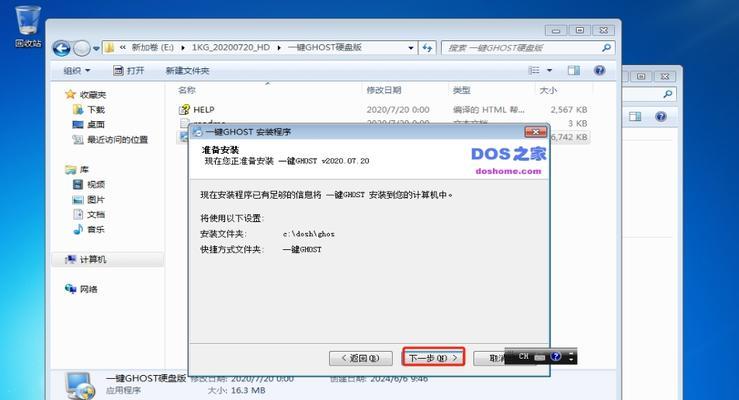The image size is (739, 400).
Task: Open the recent locations dropdown arrow
Action: tap(96, 48)
